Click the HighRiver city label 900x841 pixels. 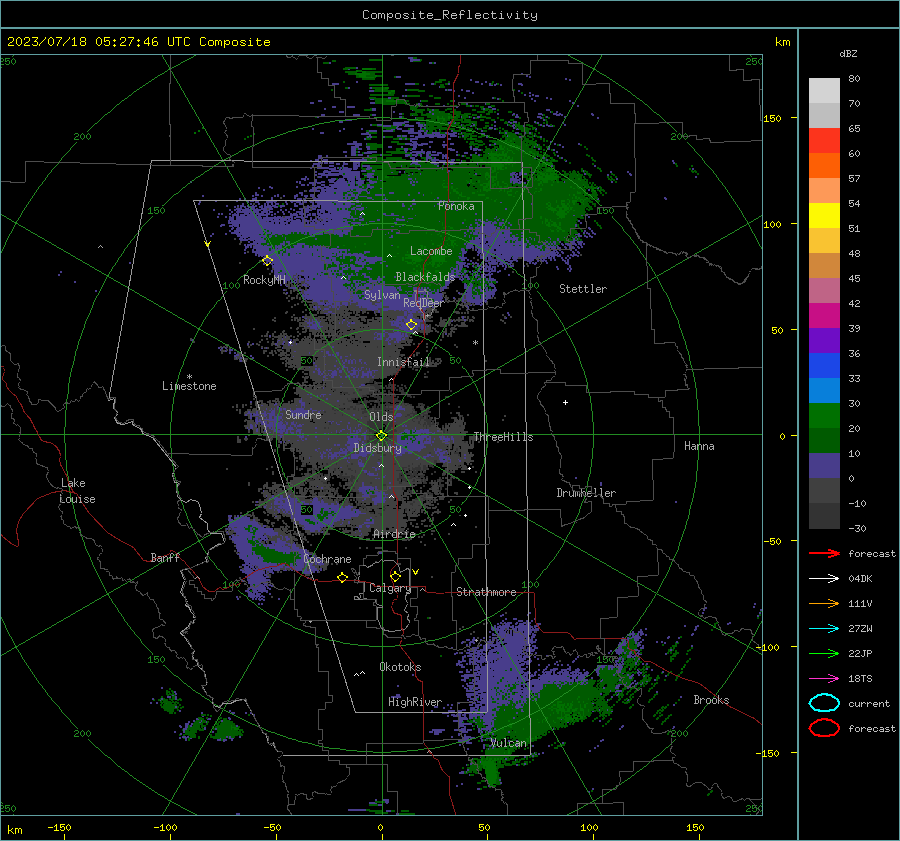click(415, 702)
